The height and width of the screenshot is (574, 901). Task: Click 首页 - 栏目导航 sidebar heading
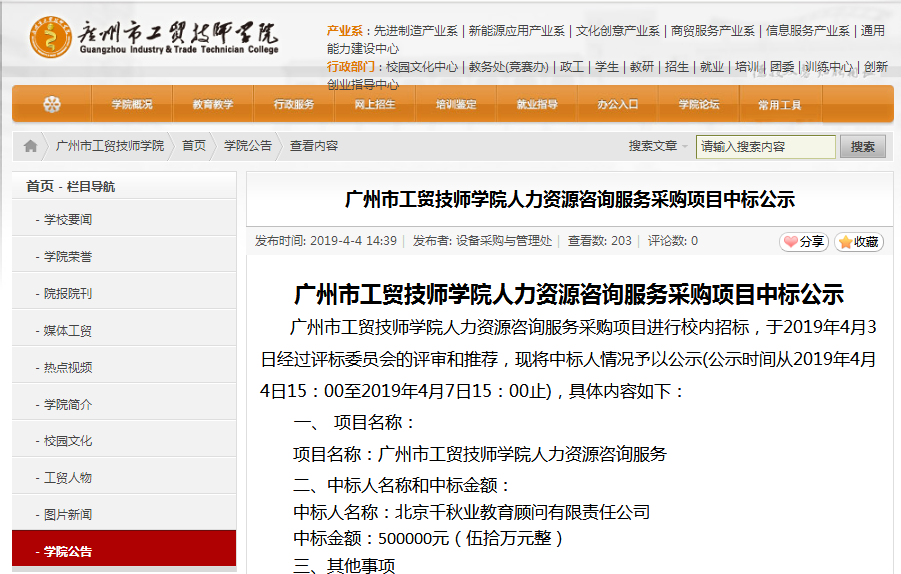click(71, 186)
